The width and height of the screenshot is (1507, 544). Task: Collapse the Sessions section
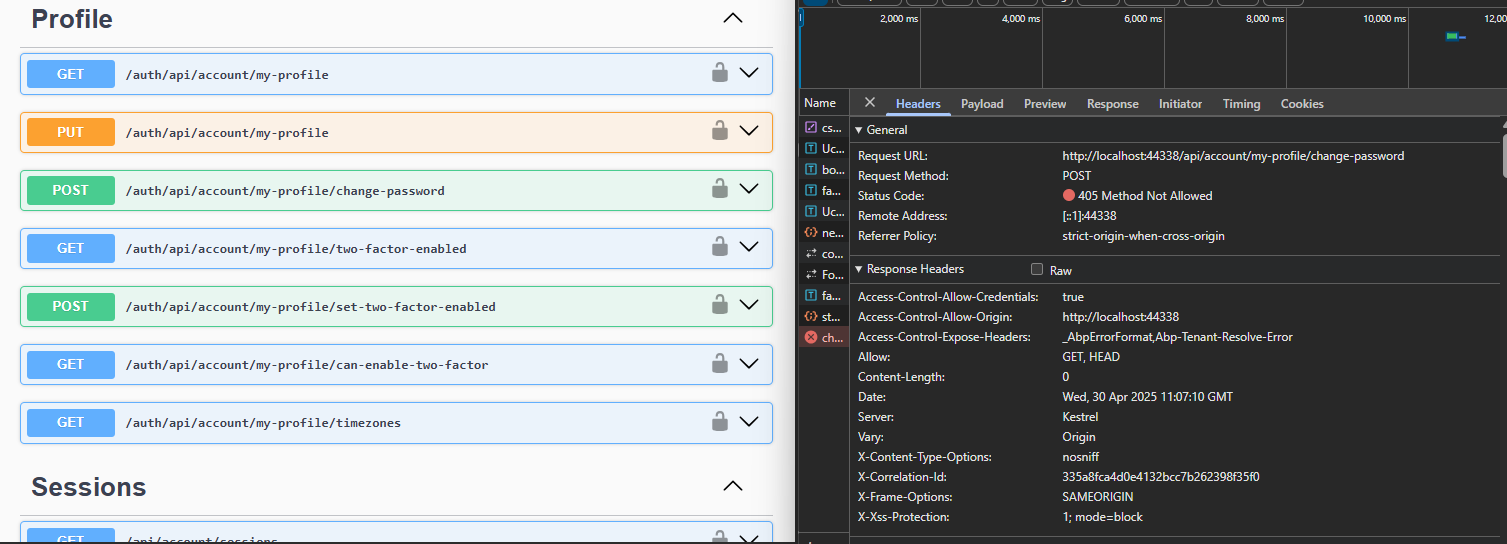coord(733,486)
